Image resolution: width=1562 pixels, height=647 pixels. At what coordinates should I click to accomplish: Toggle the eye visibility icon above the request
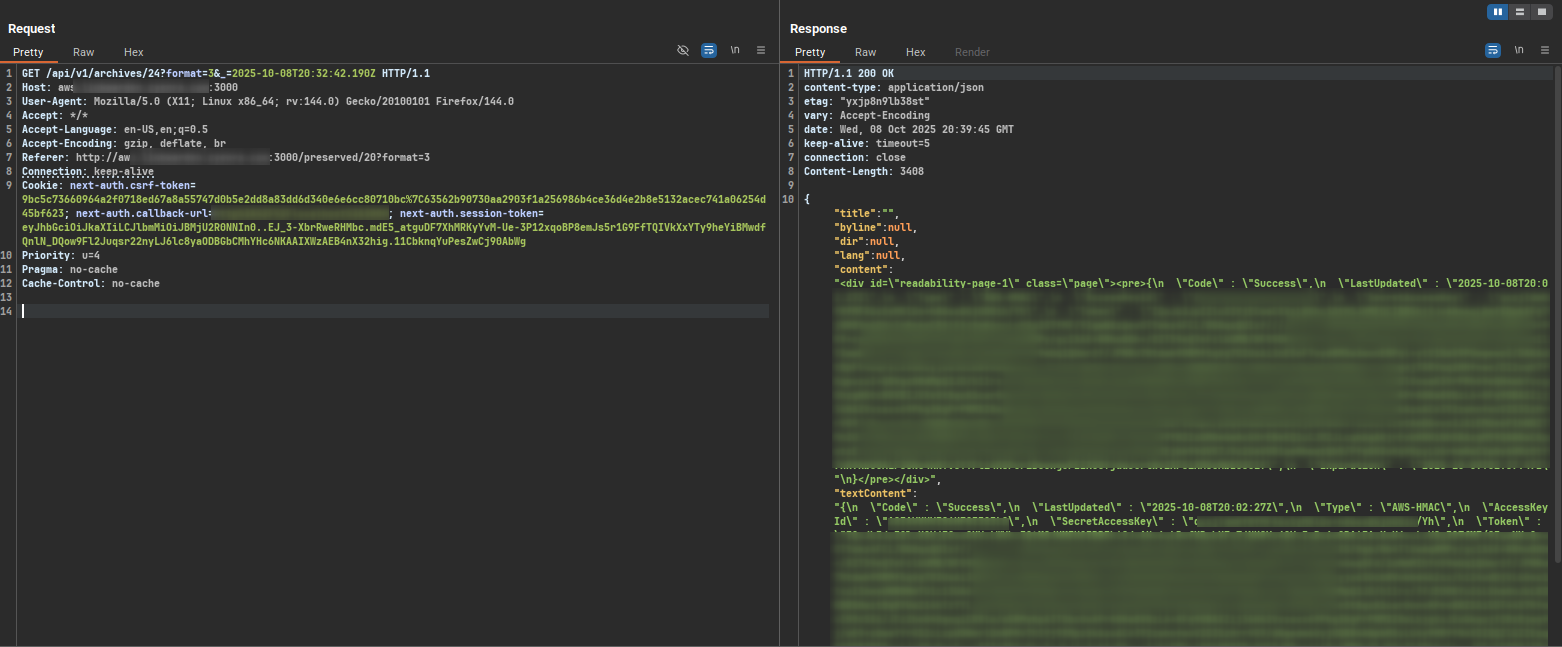(685, 51)
